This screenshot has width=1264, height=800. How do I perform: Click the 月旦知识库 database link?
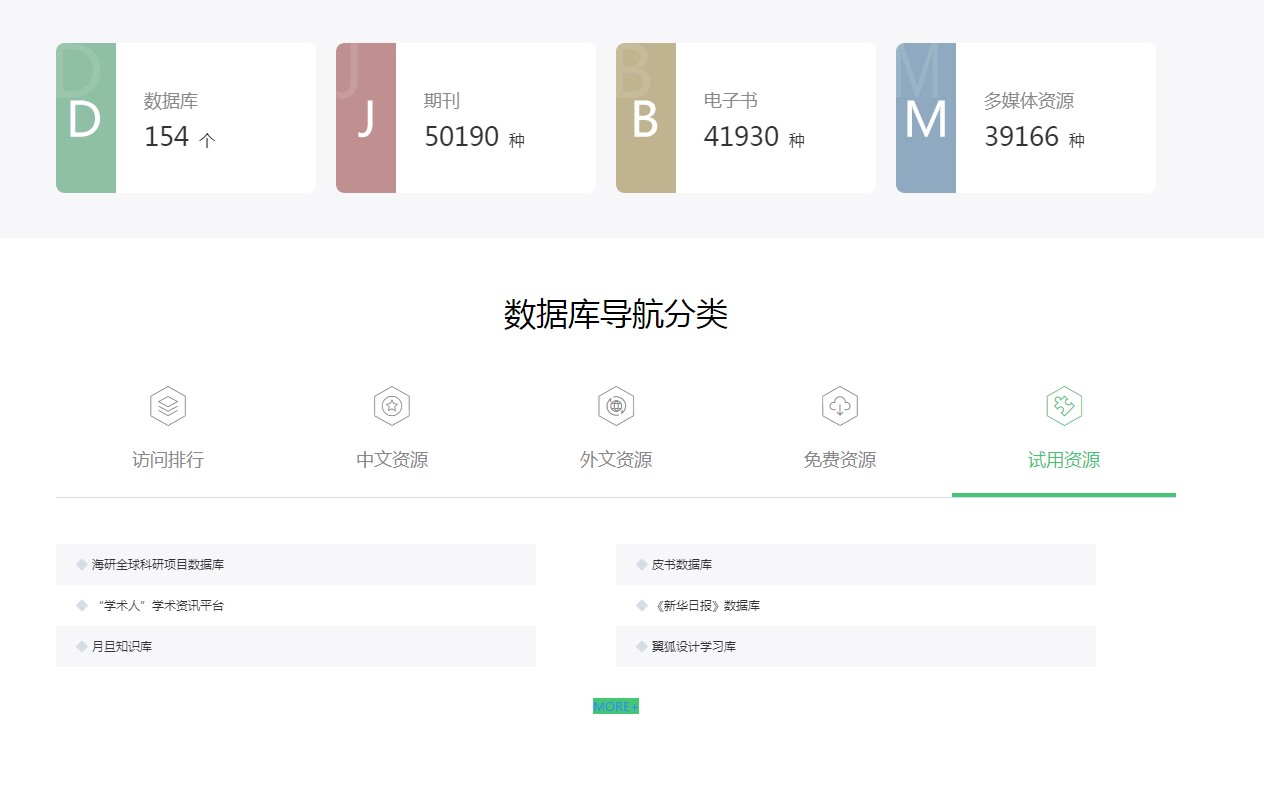tap(122, 647)
